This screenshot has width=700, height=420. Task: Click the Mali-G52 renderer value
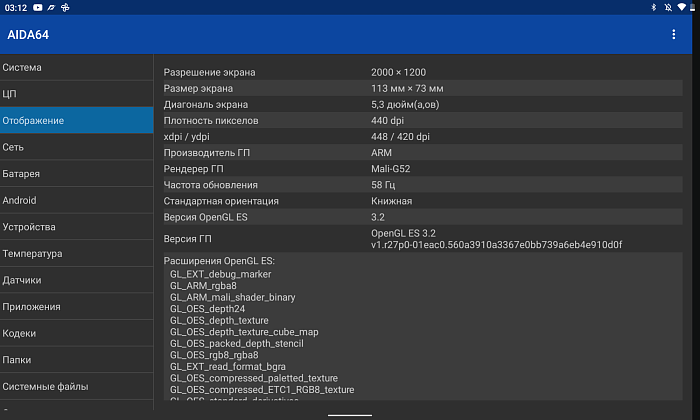click(390, 169)
